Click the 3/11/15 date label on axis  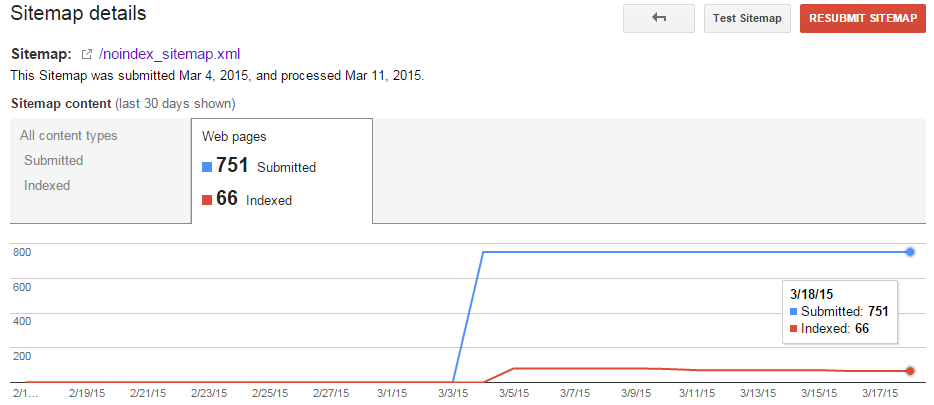[x=698, y=394]
